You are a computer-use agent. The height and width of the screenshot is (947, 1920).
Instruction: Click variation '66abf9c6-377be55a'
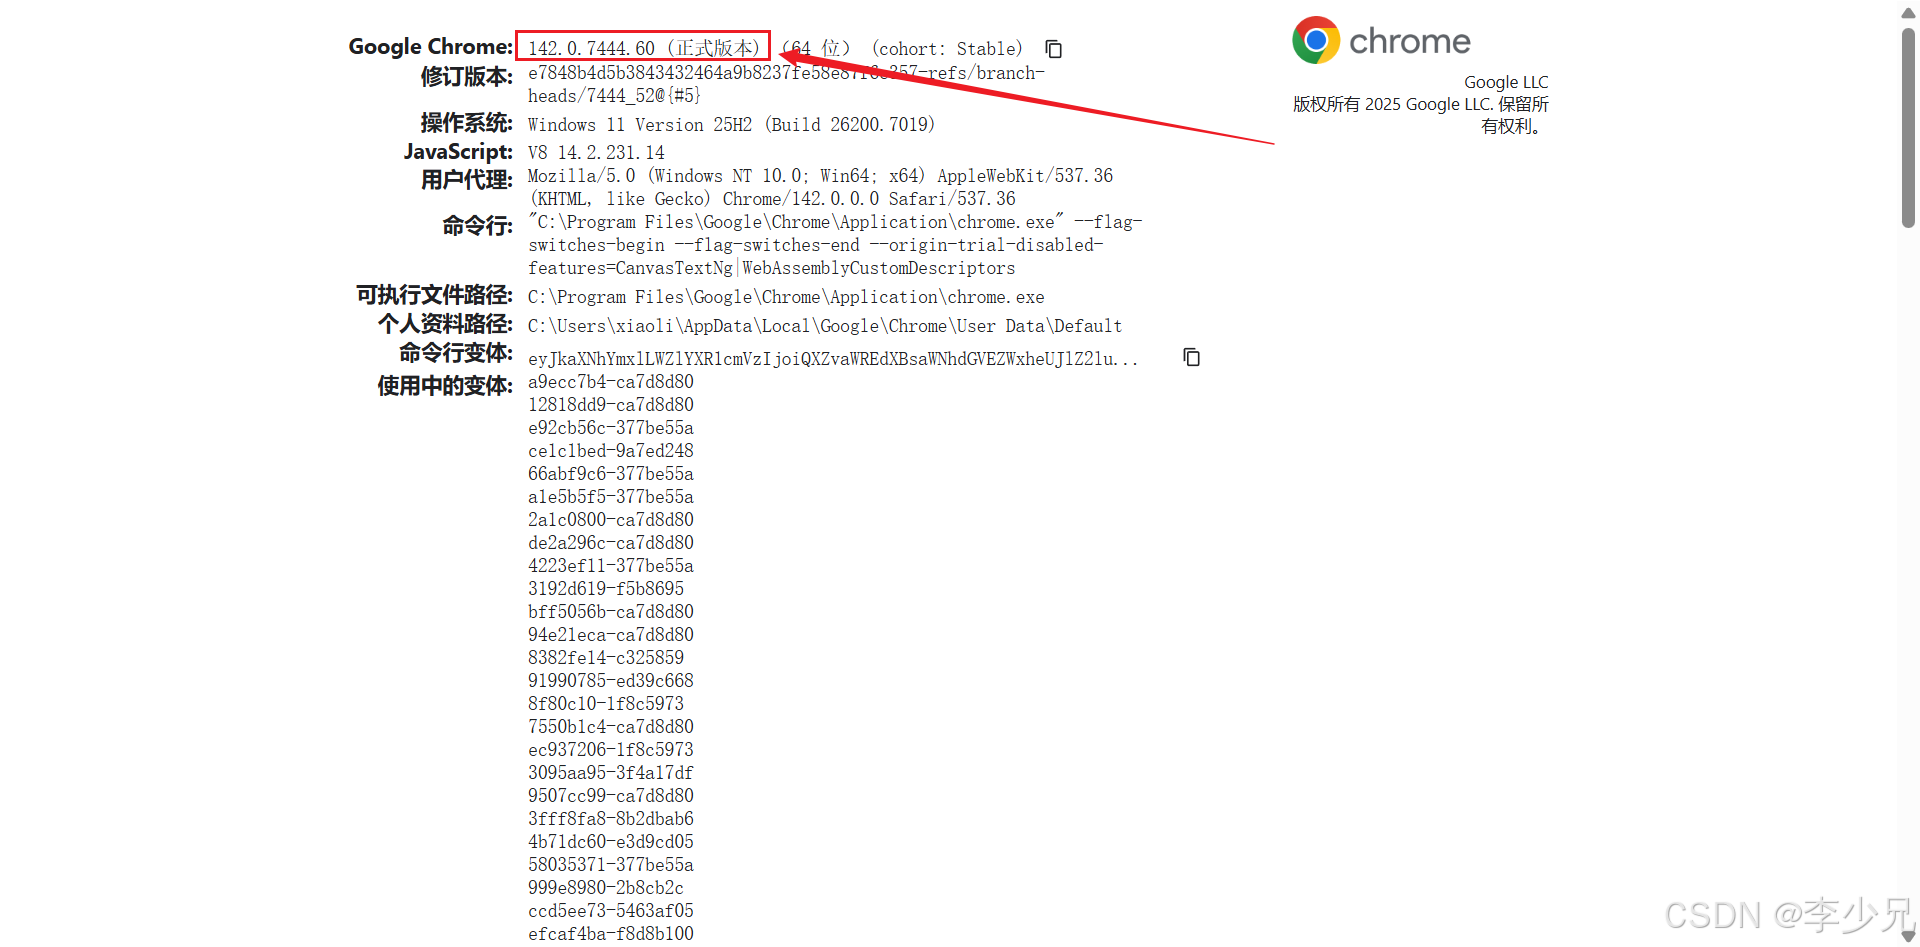coord(611,474)
